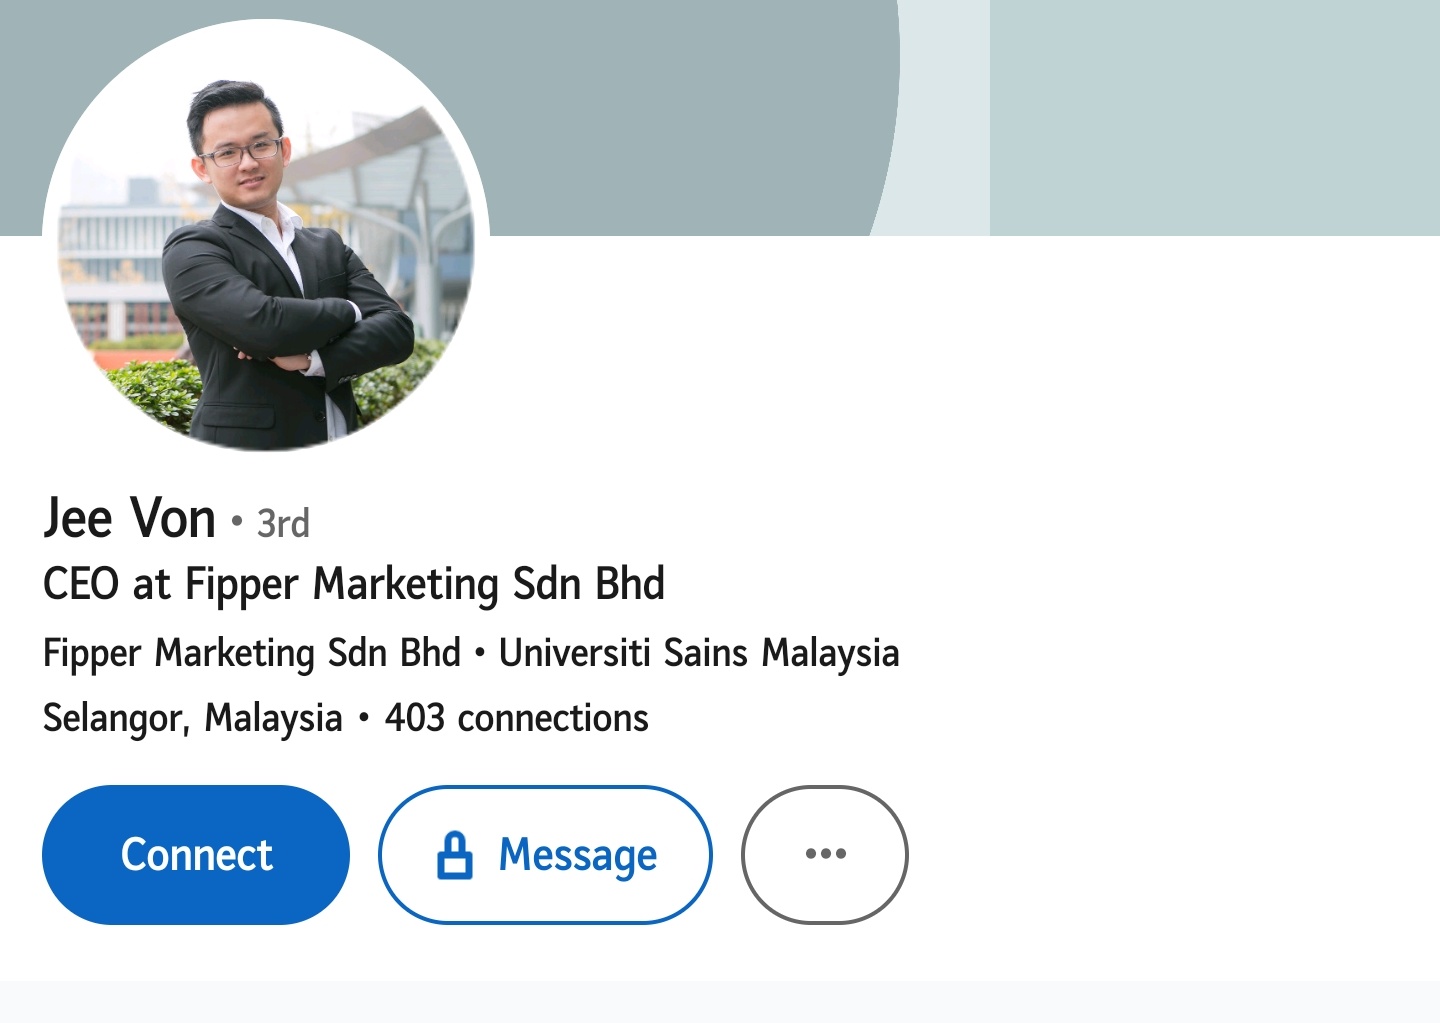The height and width of the screenshot is (1023, 1440).
Task: Open Jee Von's circular profile photo
Action: [266, 236]
